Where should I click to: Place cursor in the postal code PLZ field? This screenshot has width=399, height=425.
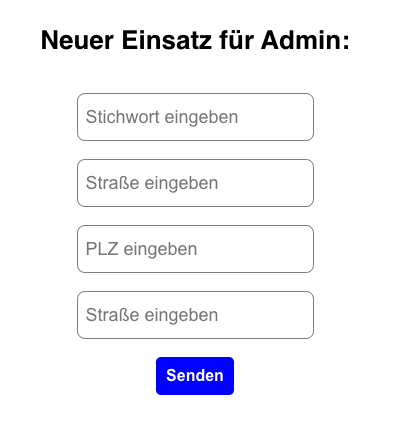pos(195,249)
